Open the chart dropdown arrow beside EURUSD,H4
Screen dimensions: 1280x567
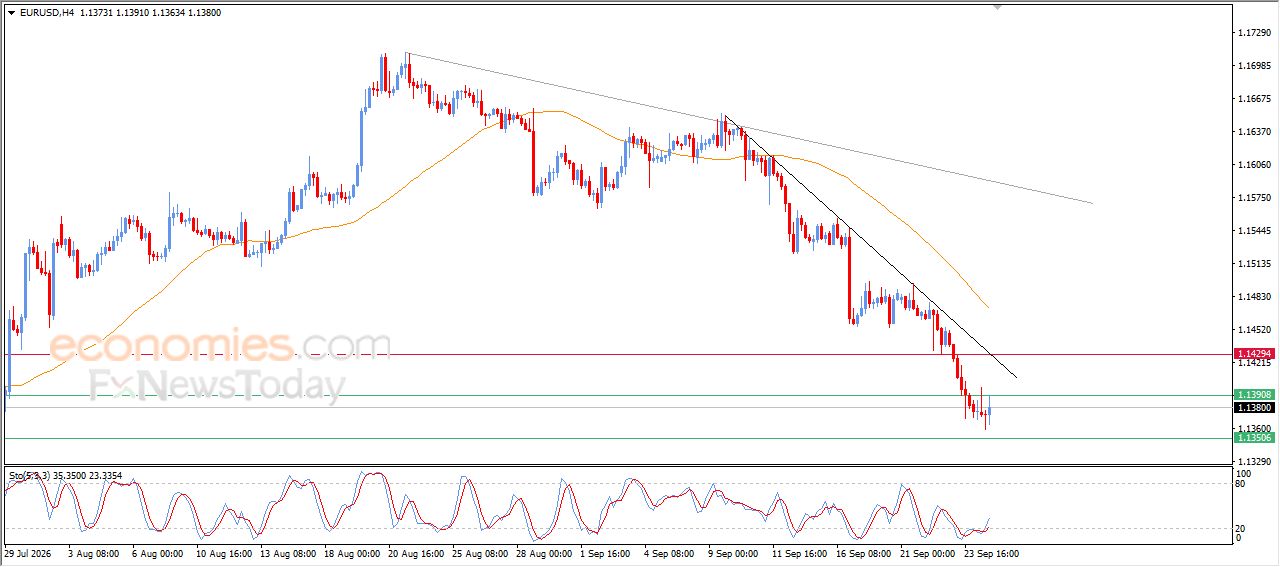click(11, 13)
